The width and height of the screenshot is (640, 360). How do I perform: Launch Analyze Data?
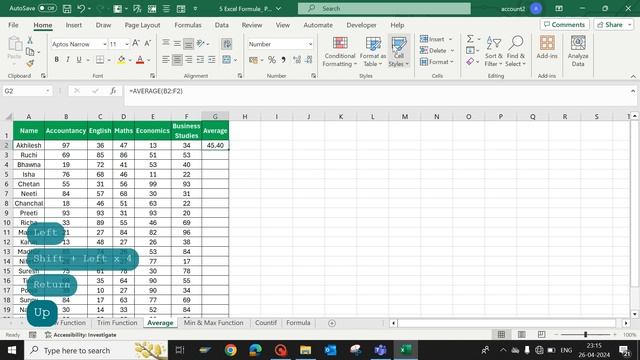[x=578, y=51]
